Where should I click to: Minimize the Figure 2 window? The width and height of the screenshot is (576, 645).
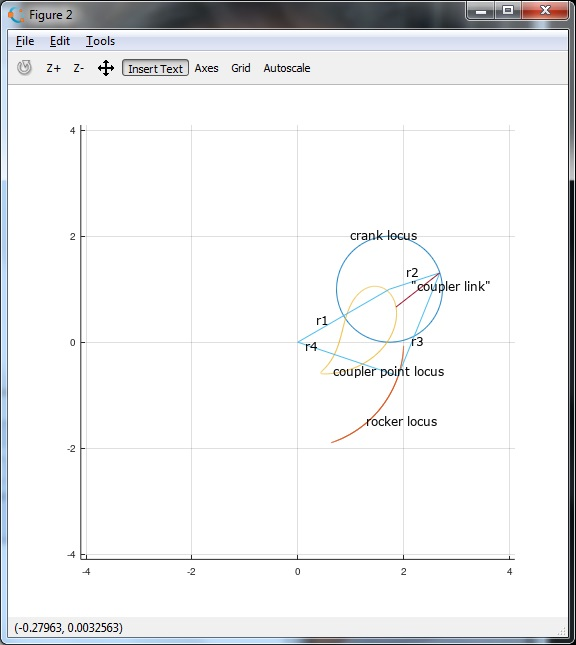click(481, 10)
